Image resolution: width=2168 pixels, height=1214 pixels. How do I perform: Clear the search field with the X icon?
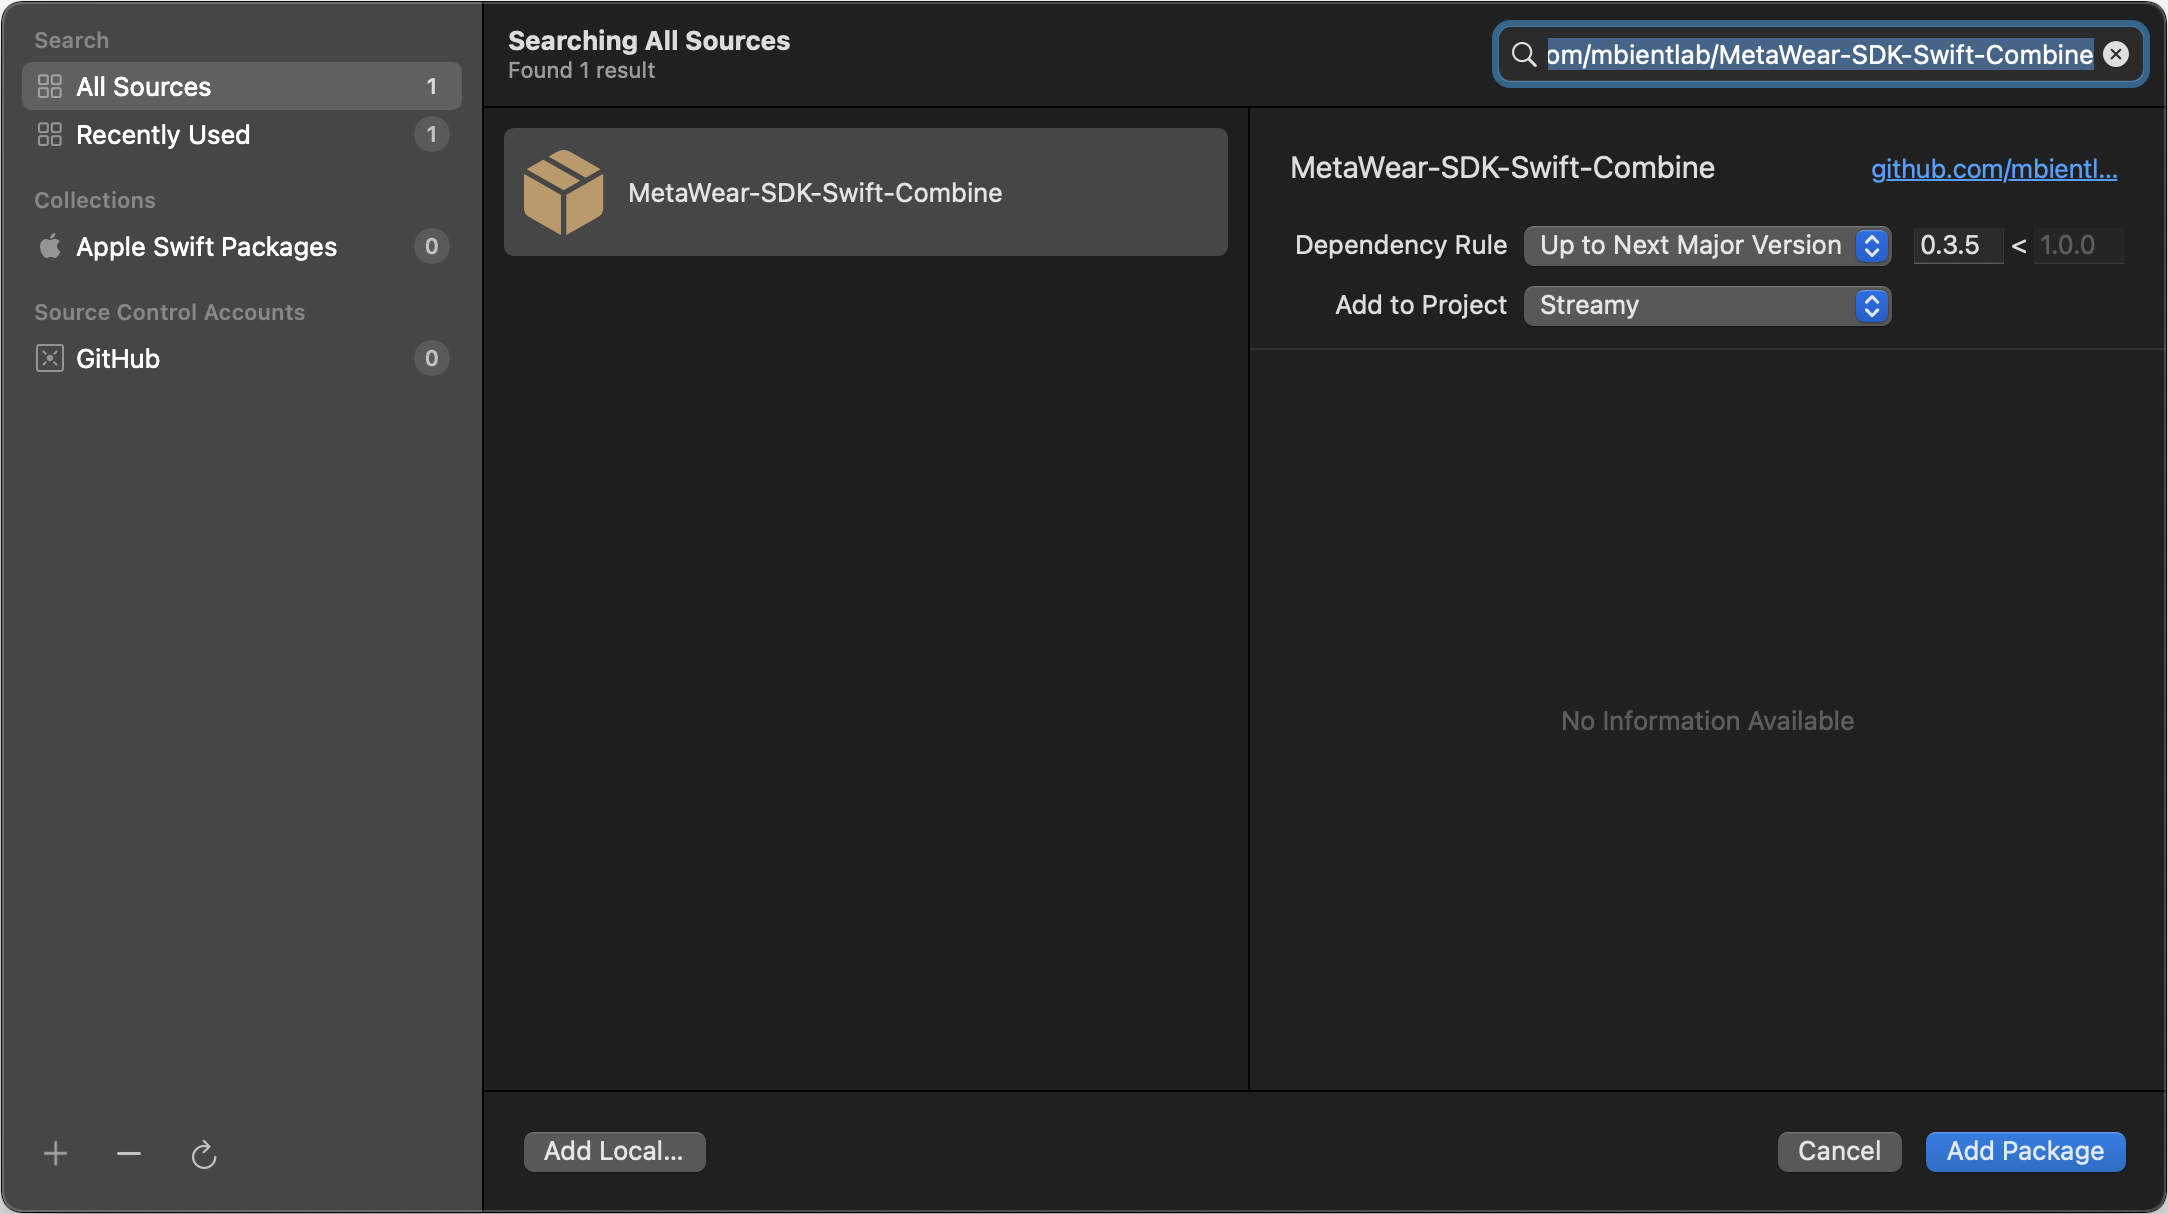(x=2116, y=54)
